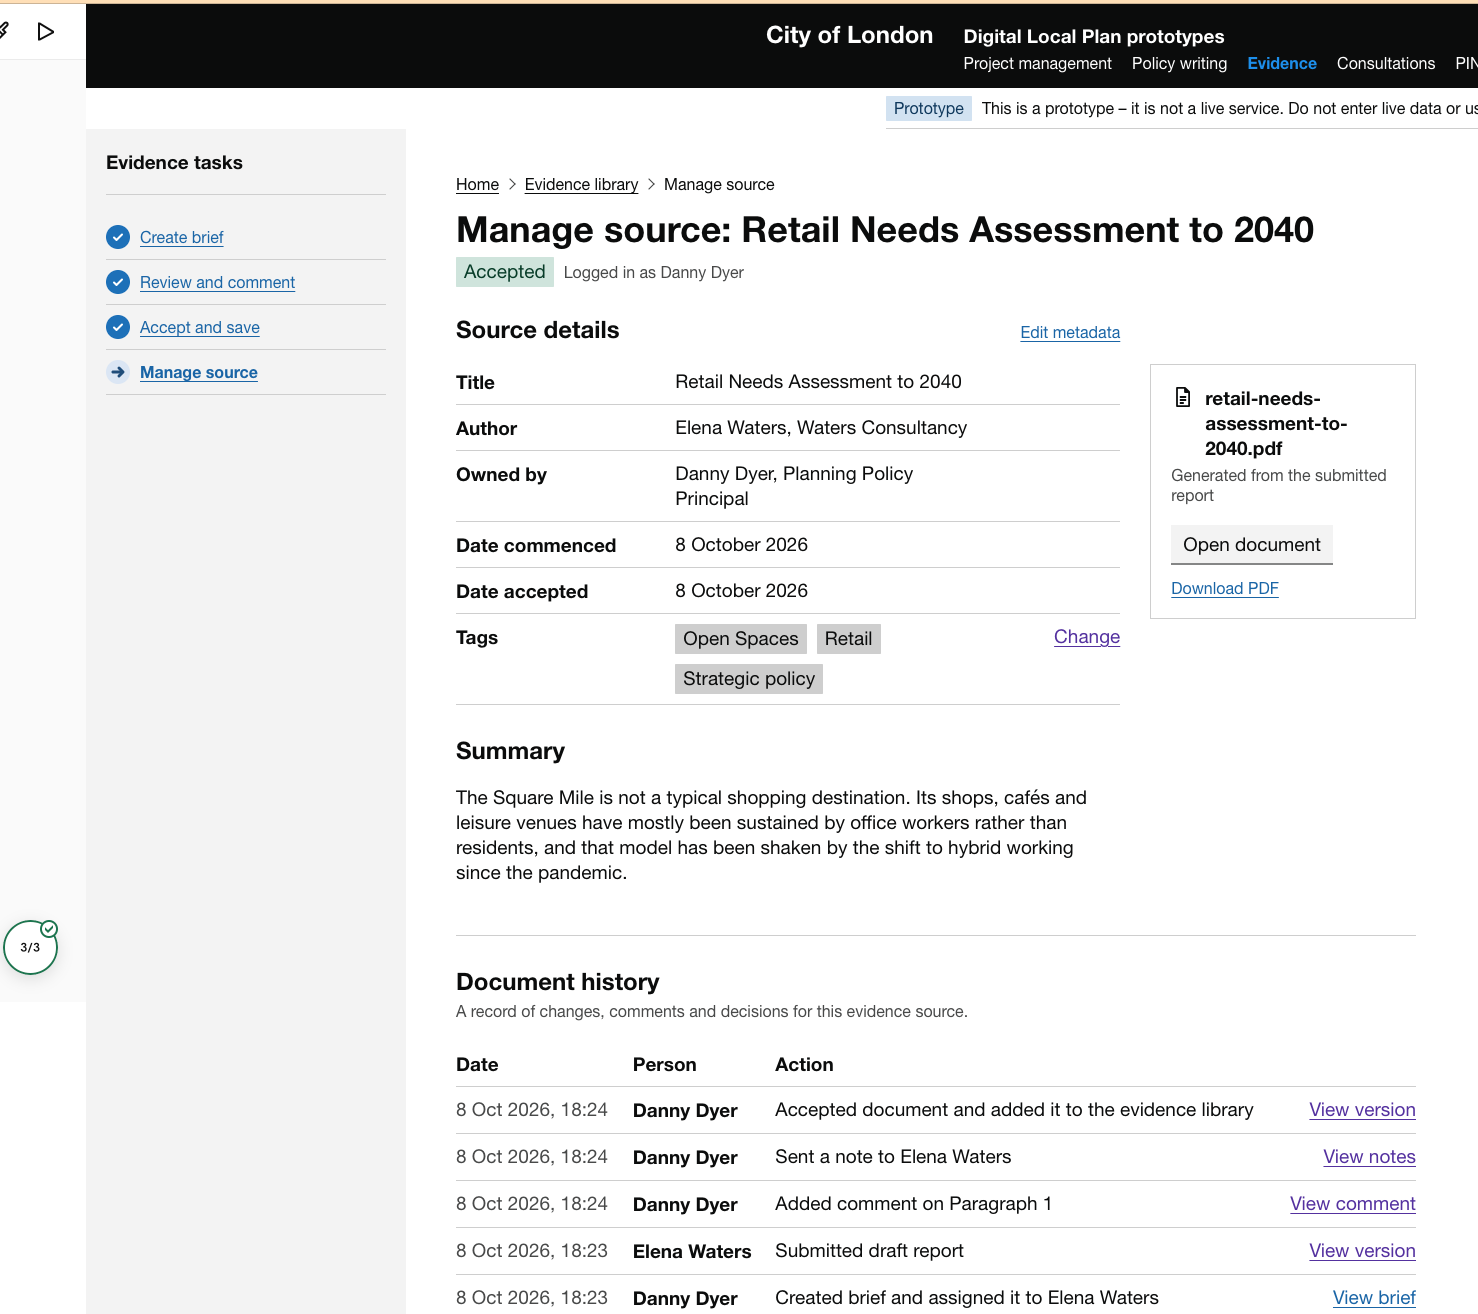This screenshot has width=1478, height=1314.
Task: Click the 3/3 progress badge
Action: [x=31, y=947]
